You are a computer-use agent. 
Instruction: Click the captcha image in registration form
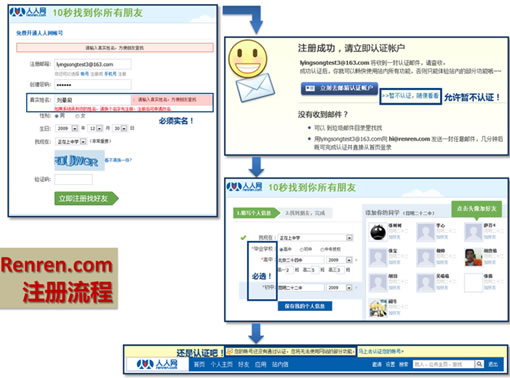pos(79,161)
